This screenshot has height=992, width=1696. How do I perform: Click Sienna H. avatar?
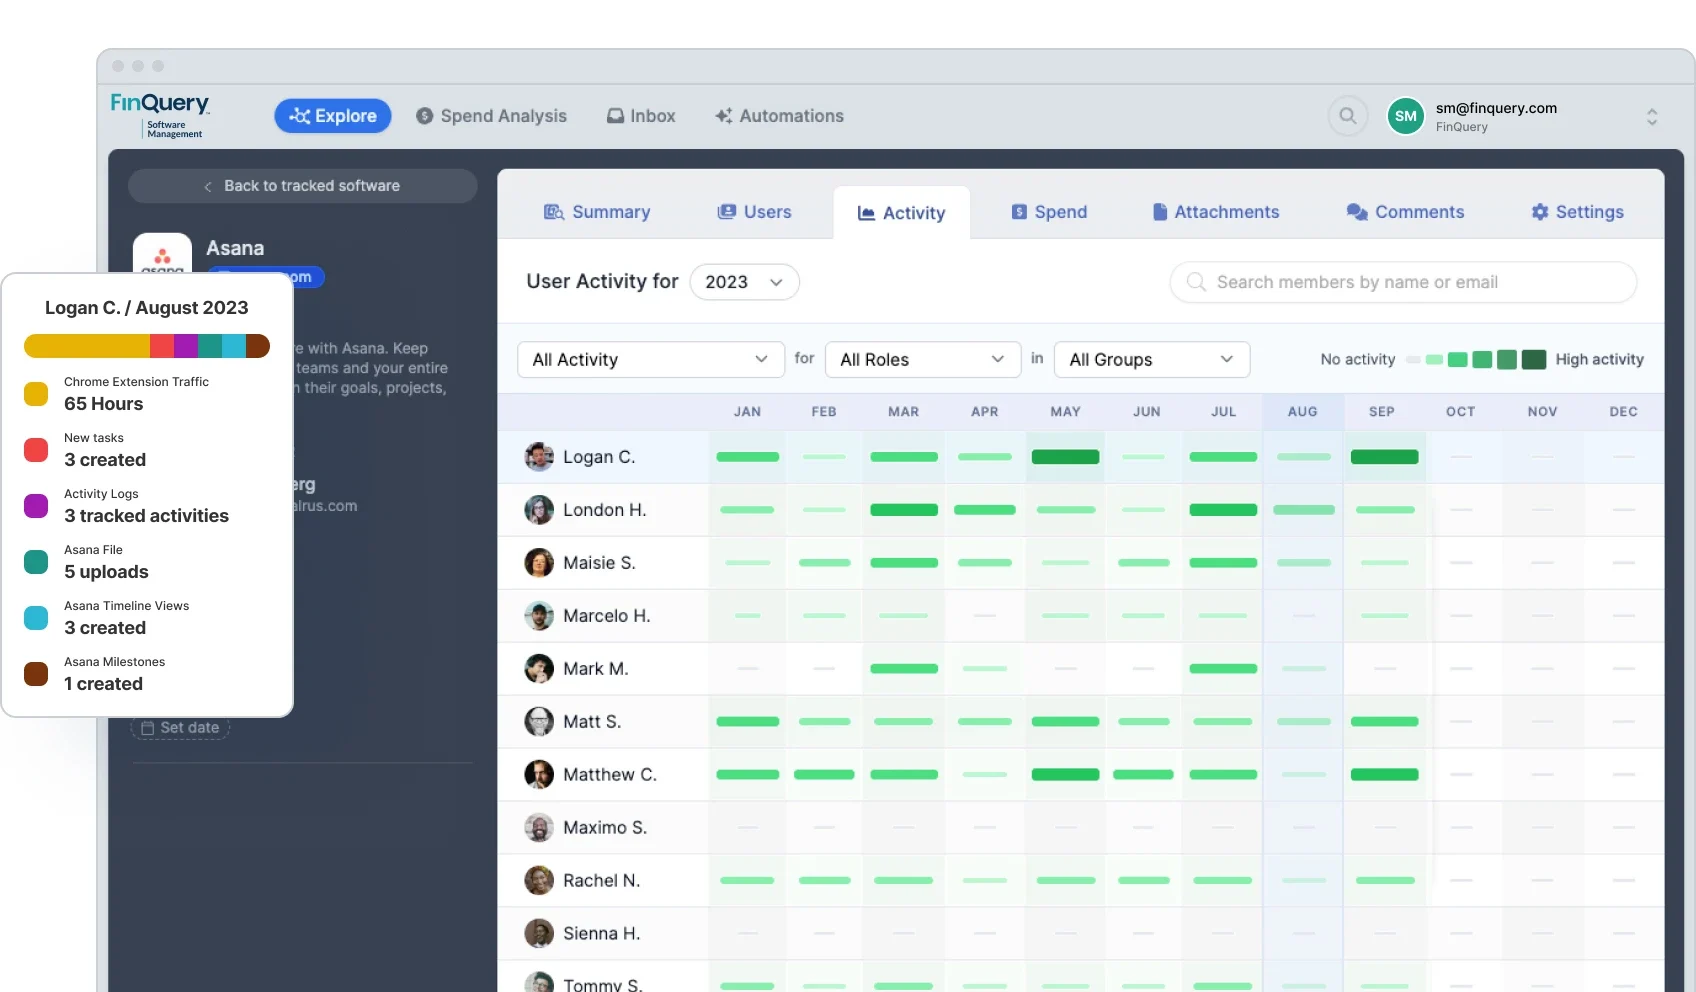(x=539, y=934)
